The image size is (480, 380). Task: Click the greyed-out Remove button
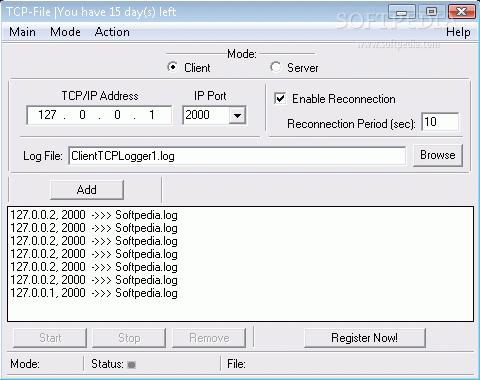[209, 338]
